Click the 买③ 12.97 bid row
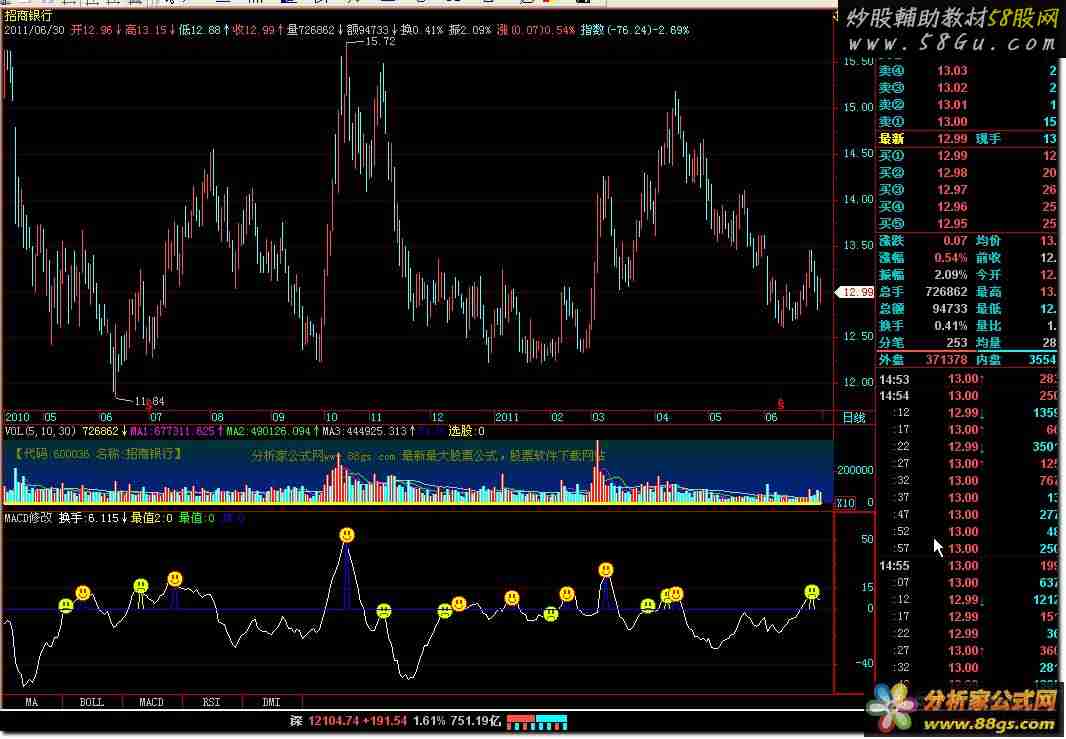The width and height of the screenshot is (1066, 739). [969, 190]
